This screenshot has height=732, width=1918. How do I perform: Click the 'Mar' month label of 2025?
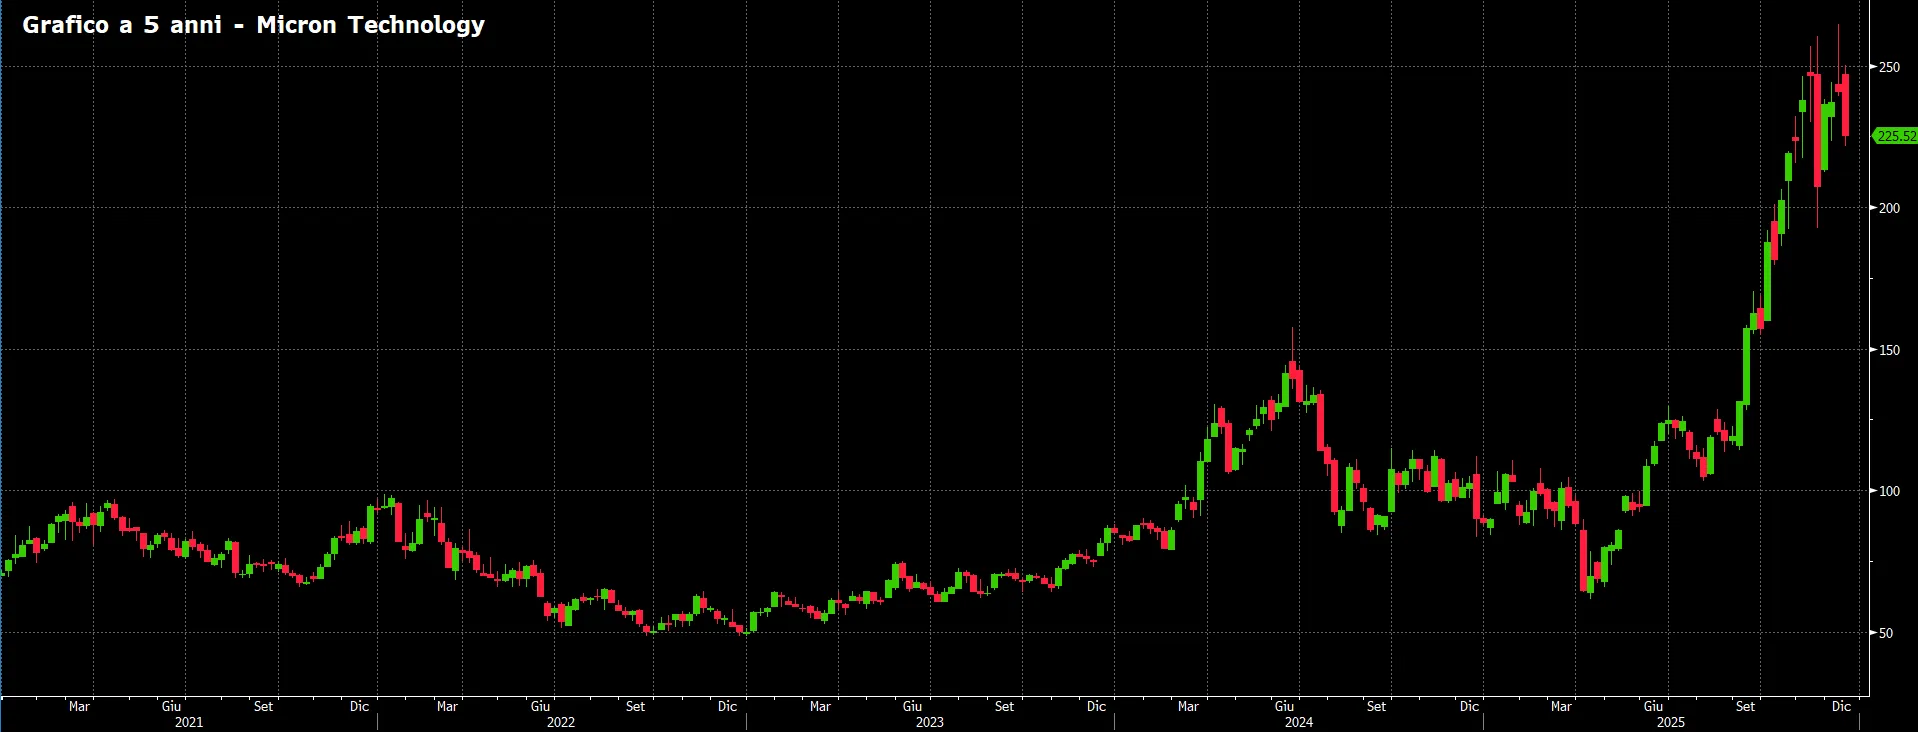(x=1561, y=706)
